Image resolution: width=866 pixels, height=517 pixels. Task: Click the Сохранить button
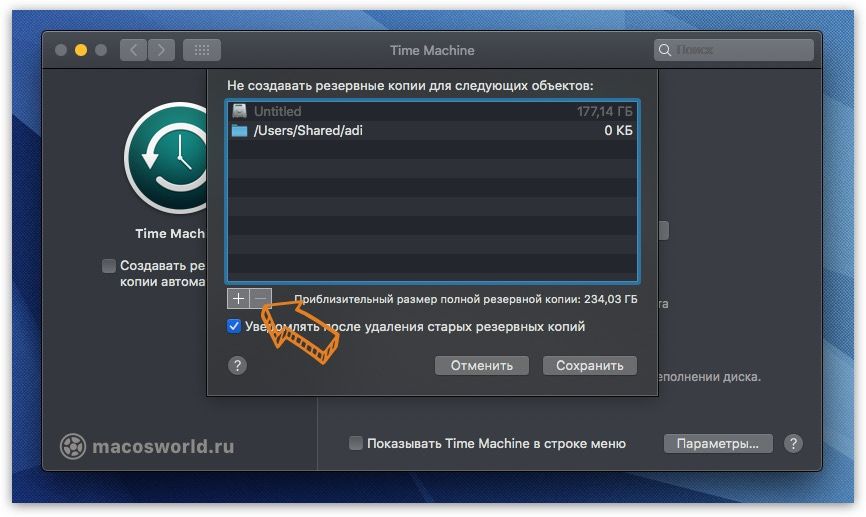pyautogui.click(x=589, y=366)
